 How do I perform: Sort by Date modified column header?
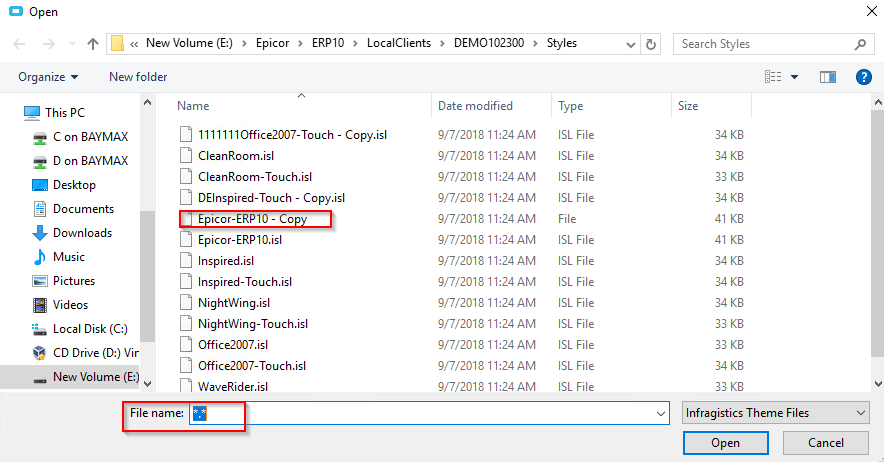click(x=475, y=106)
